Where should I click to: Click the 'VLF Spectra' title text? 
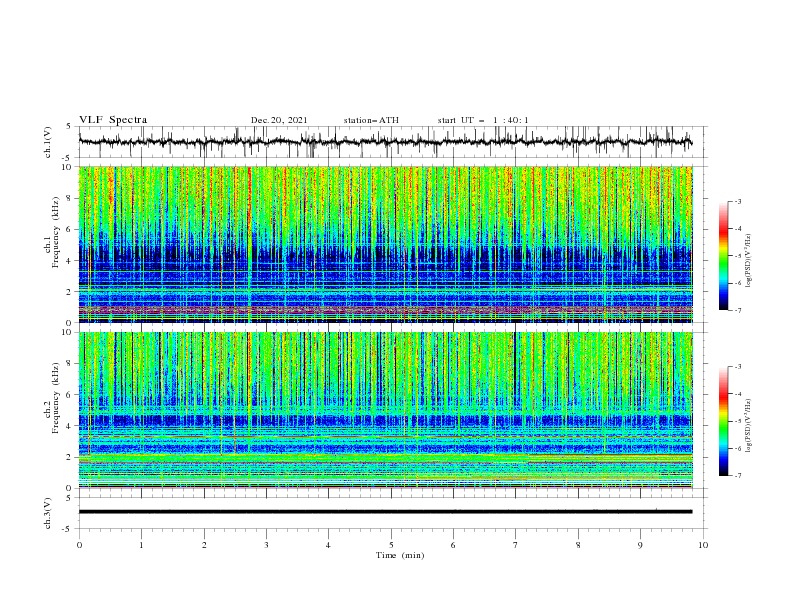(x=113, y=120)
